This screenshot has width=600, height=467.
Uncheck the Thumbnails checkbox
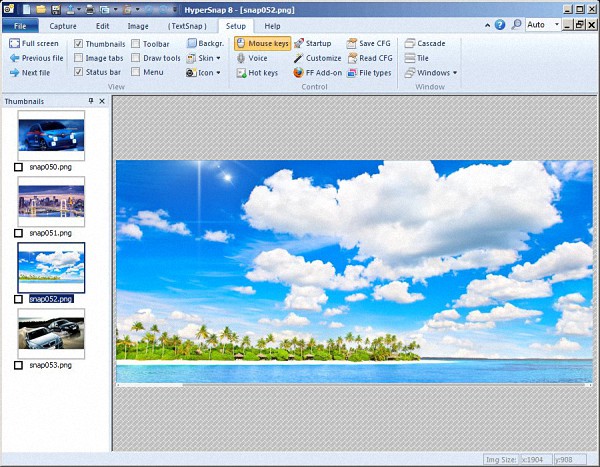coord(79,44)
